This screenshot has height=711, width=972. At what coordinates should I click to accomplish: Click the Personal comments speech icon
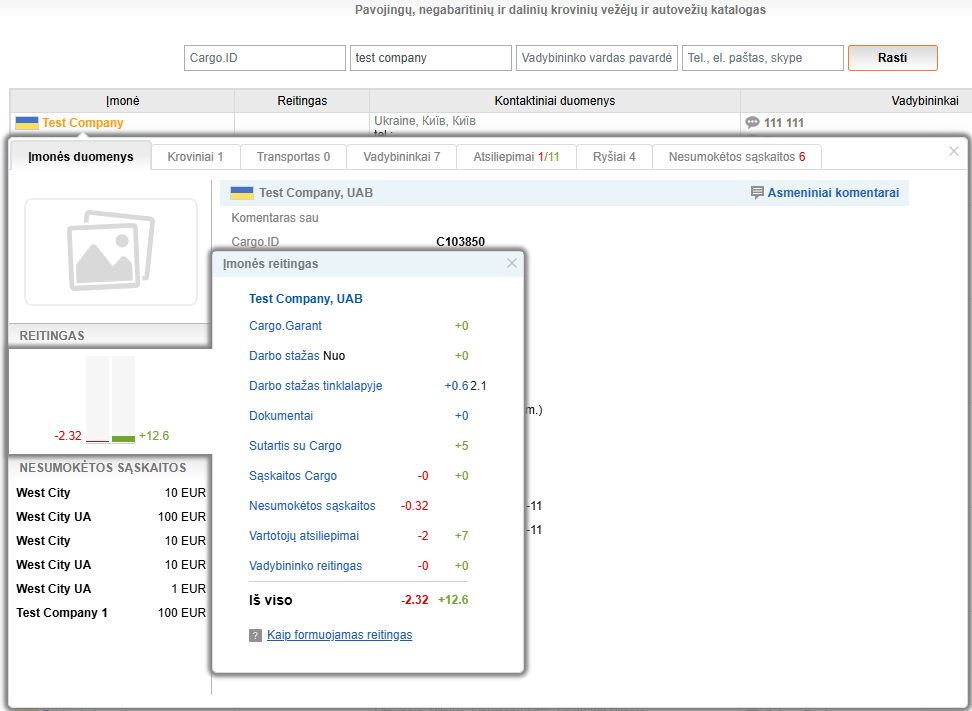tap(757, 193)
